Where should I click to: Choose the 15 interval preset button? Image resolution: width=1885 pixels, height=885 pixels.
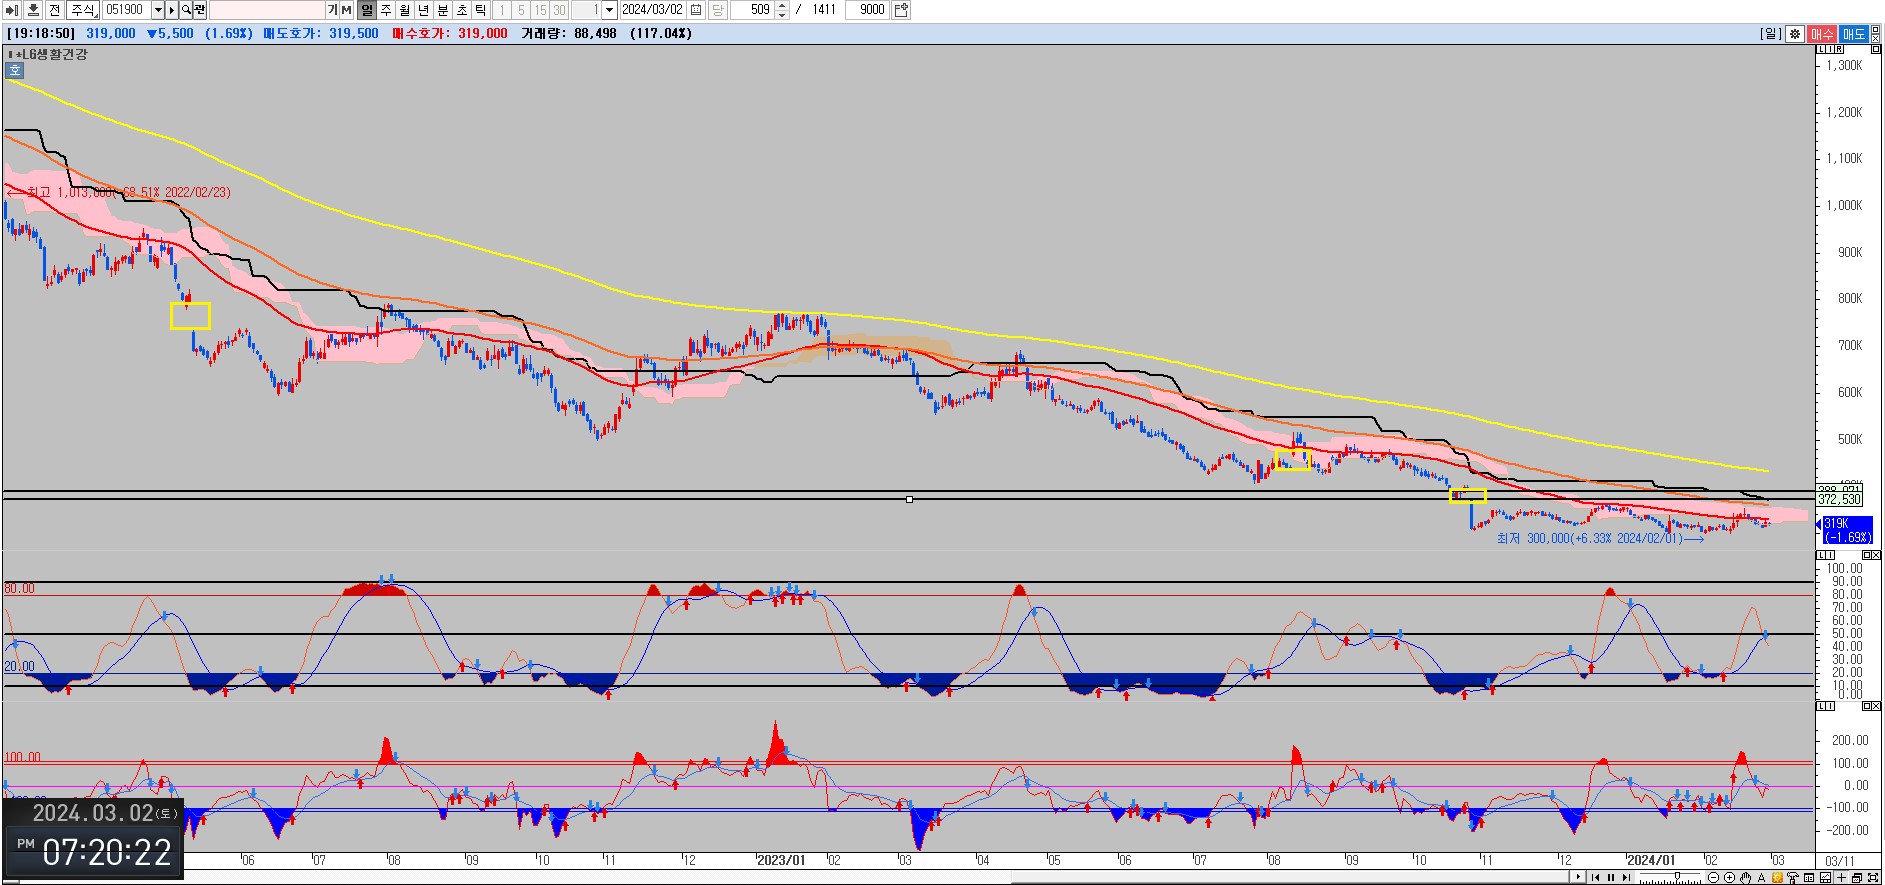pyautogui.click(x=540, y=10)
